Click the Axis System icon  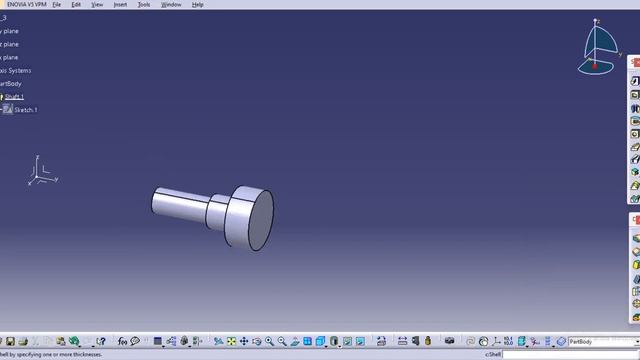496,341
